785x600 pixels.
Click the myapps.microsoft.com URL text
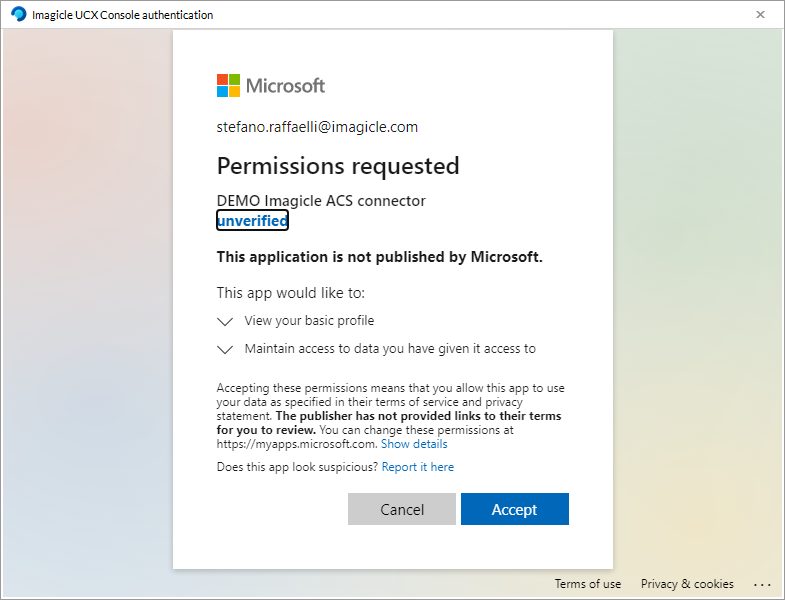297,444
